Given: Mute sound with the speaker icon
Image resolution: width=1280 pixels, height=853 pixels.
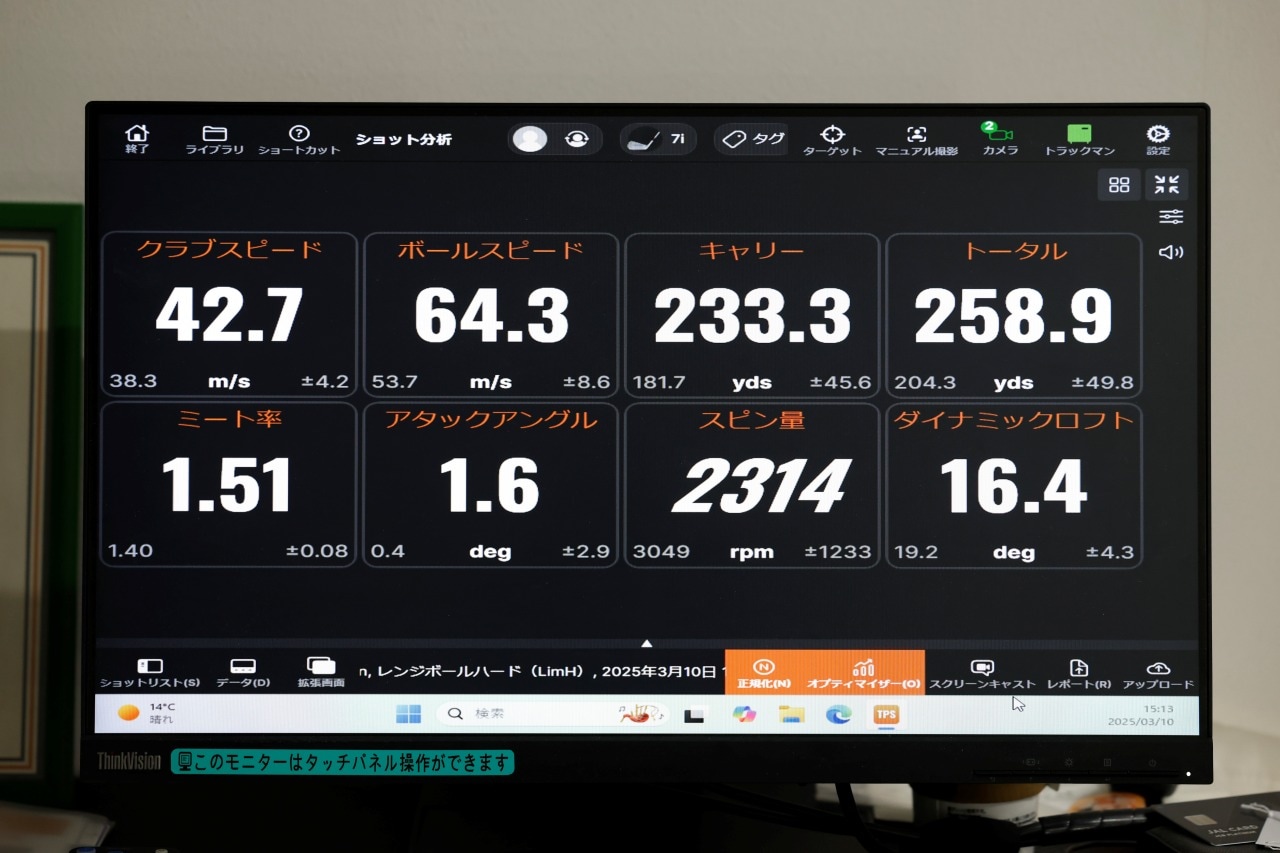Looking at the screenshot, I should coord(1170,252).
